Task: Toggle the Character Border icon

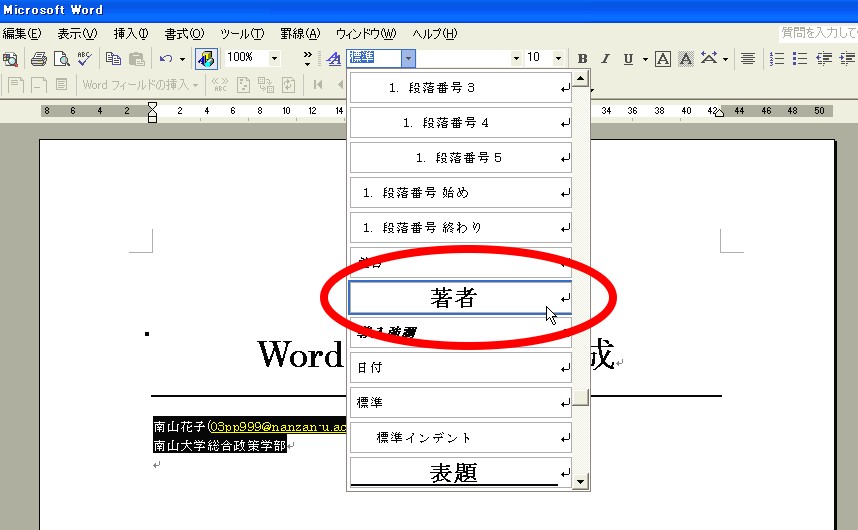Action: coord(663,59)
